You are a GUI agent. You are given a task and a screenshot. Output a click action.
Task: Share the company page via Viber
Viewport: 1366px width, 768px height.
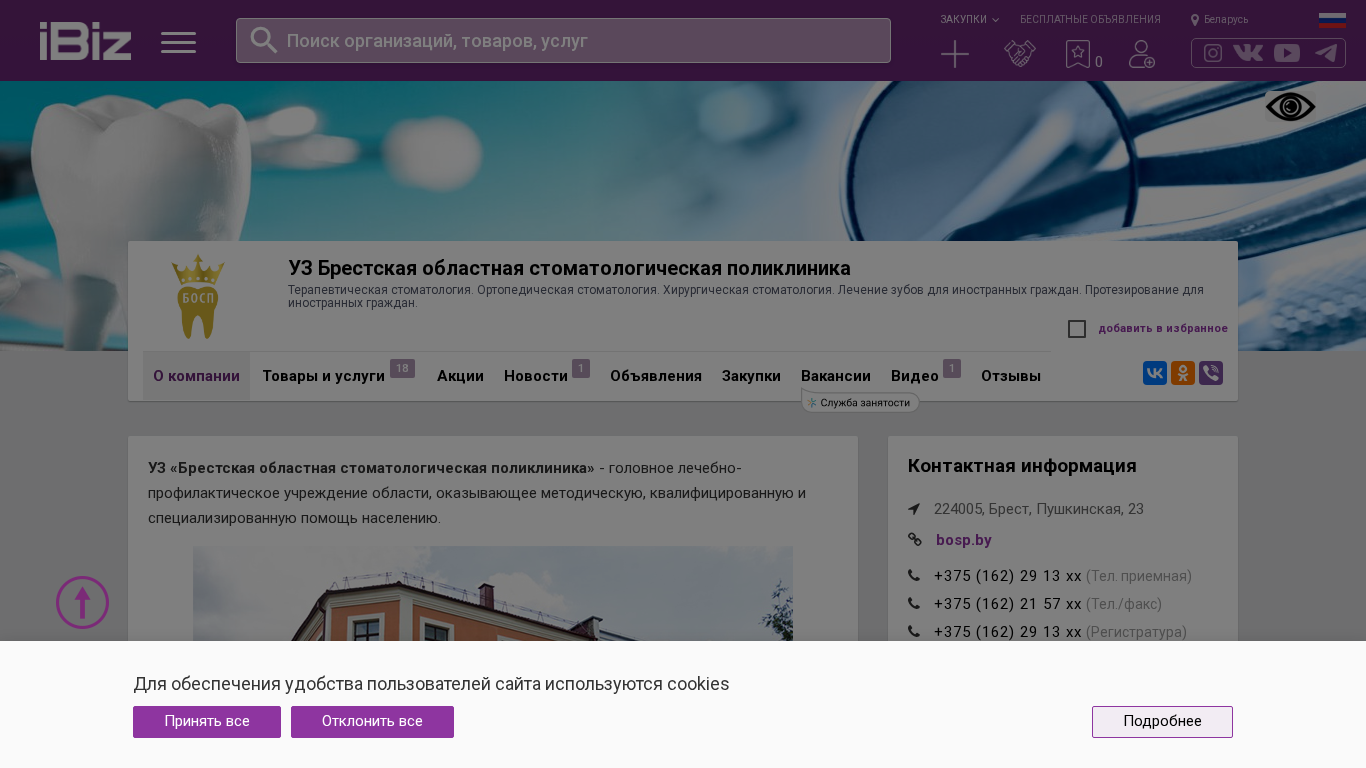pos(1211,373)
